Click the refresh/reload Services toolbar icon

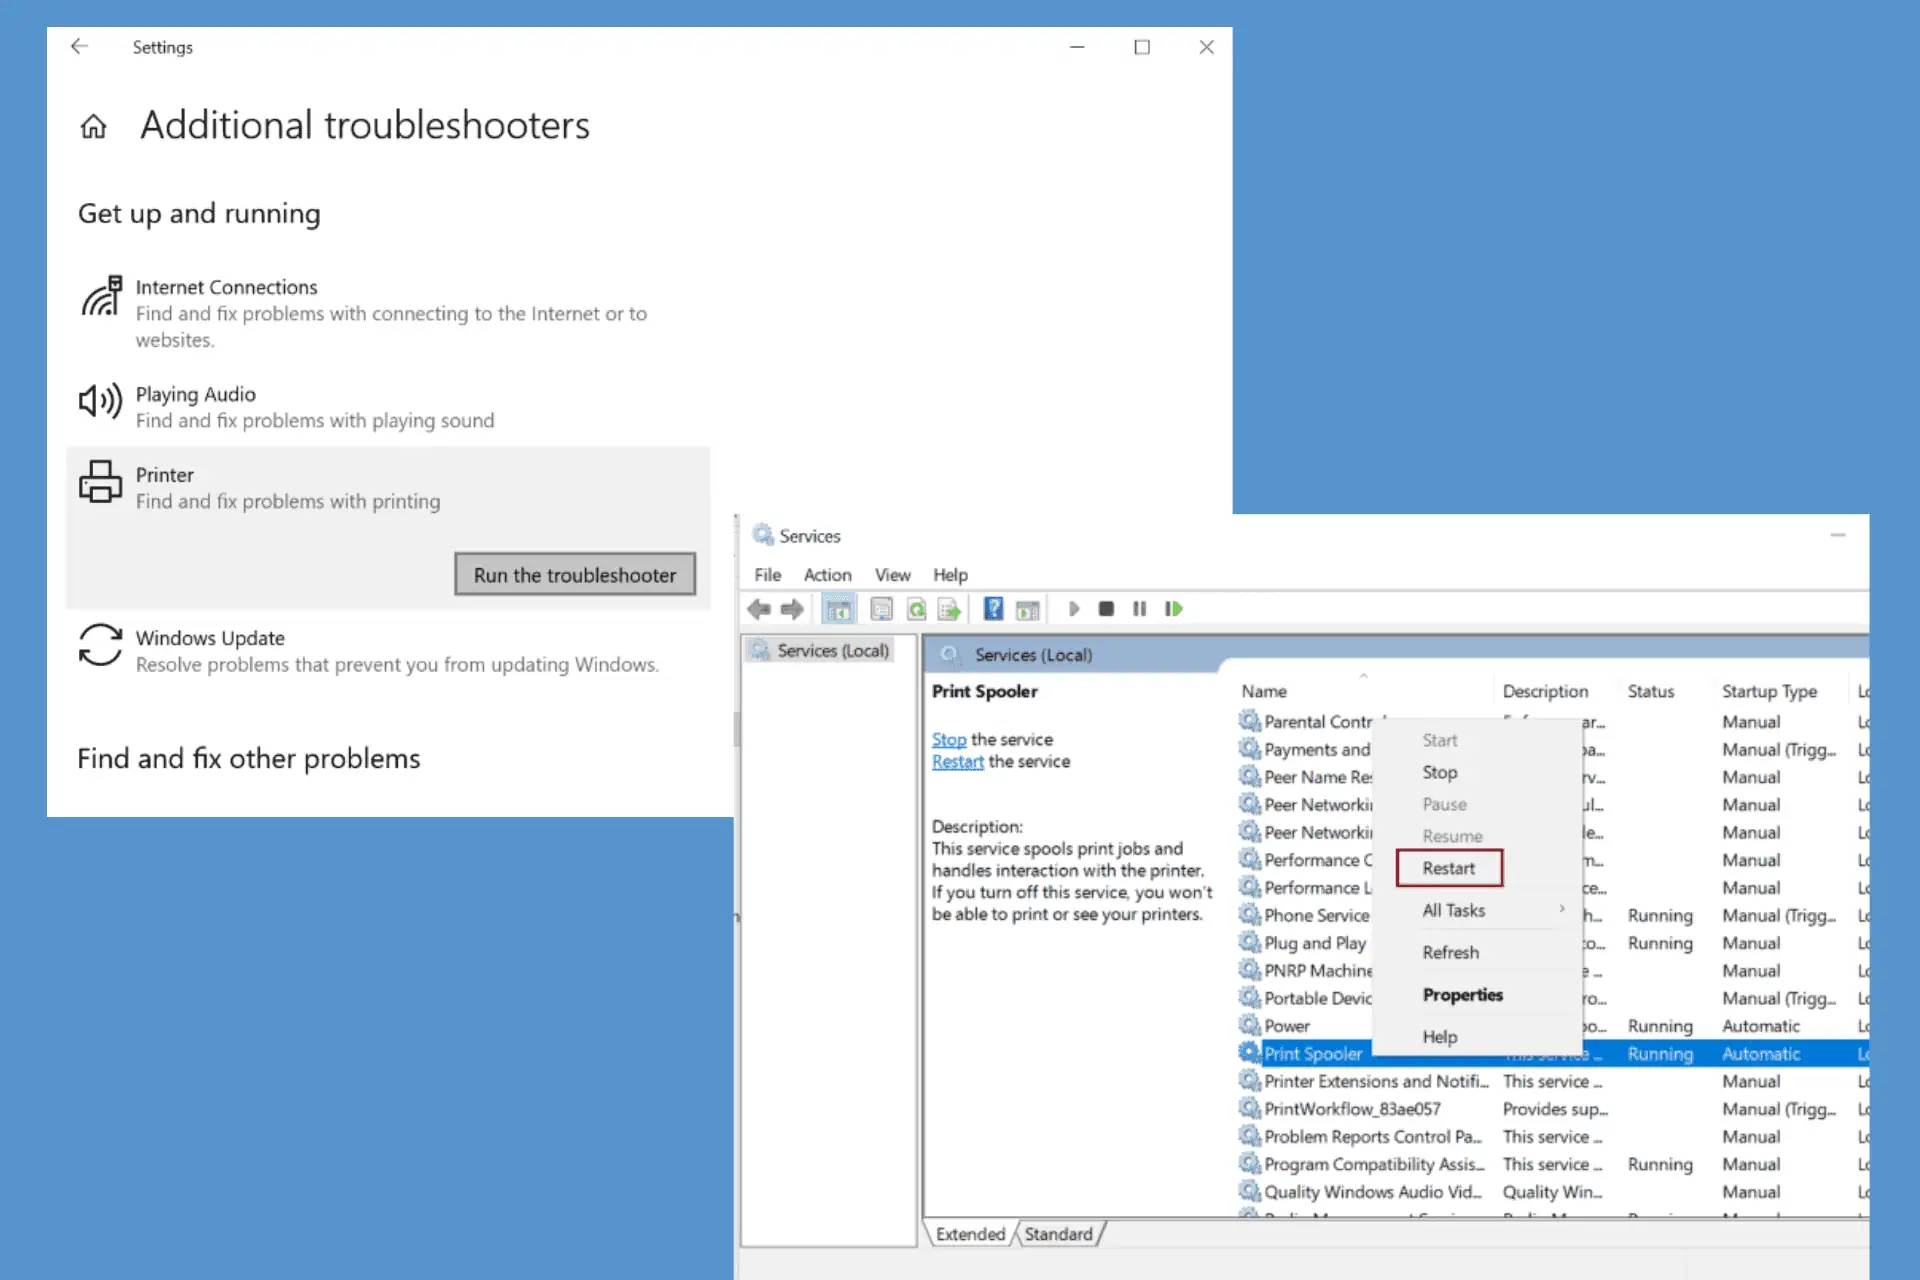916,609
